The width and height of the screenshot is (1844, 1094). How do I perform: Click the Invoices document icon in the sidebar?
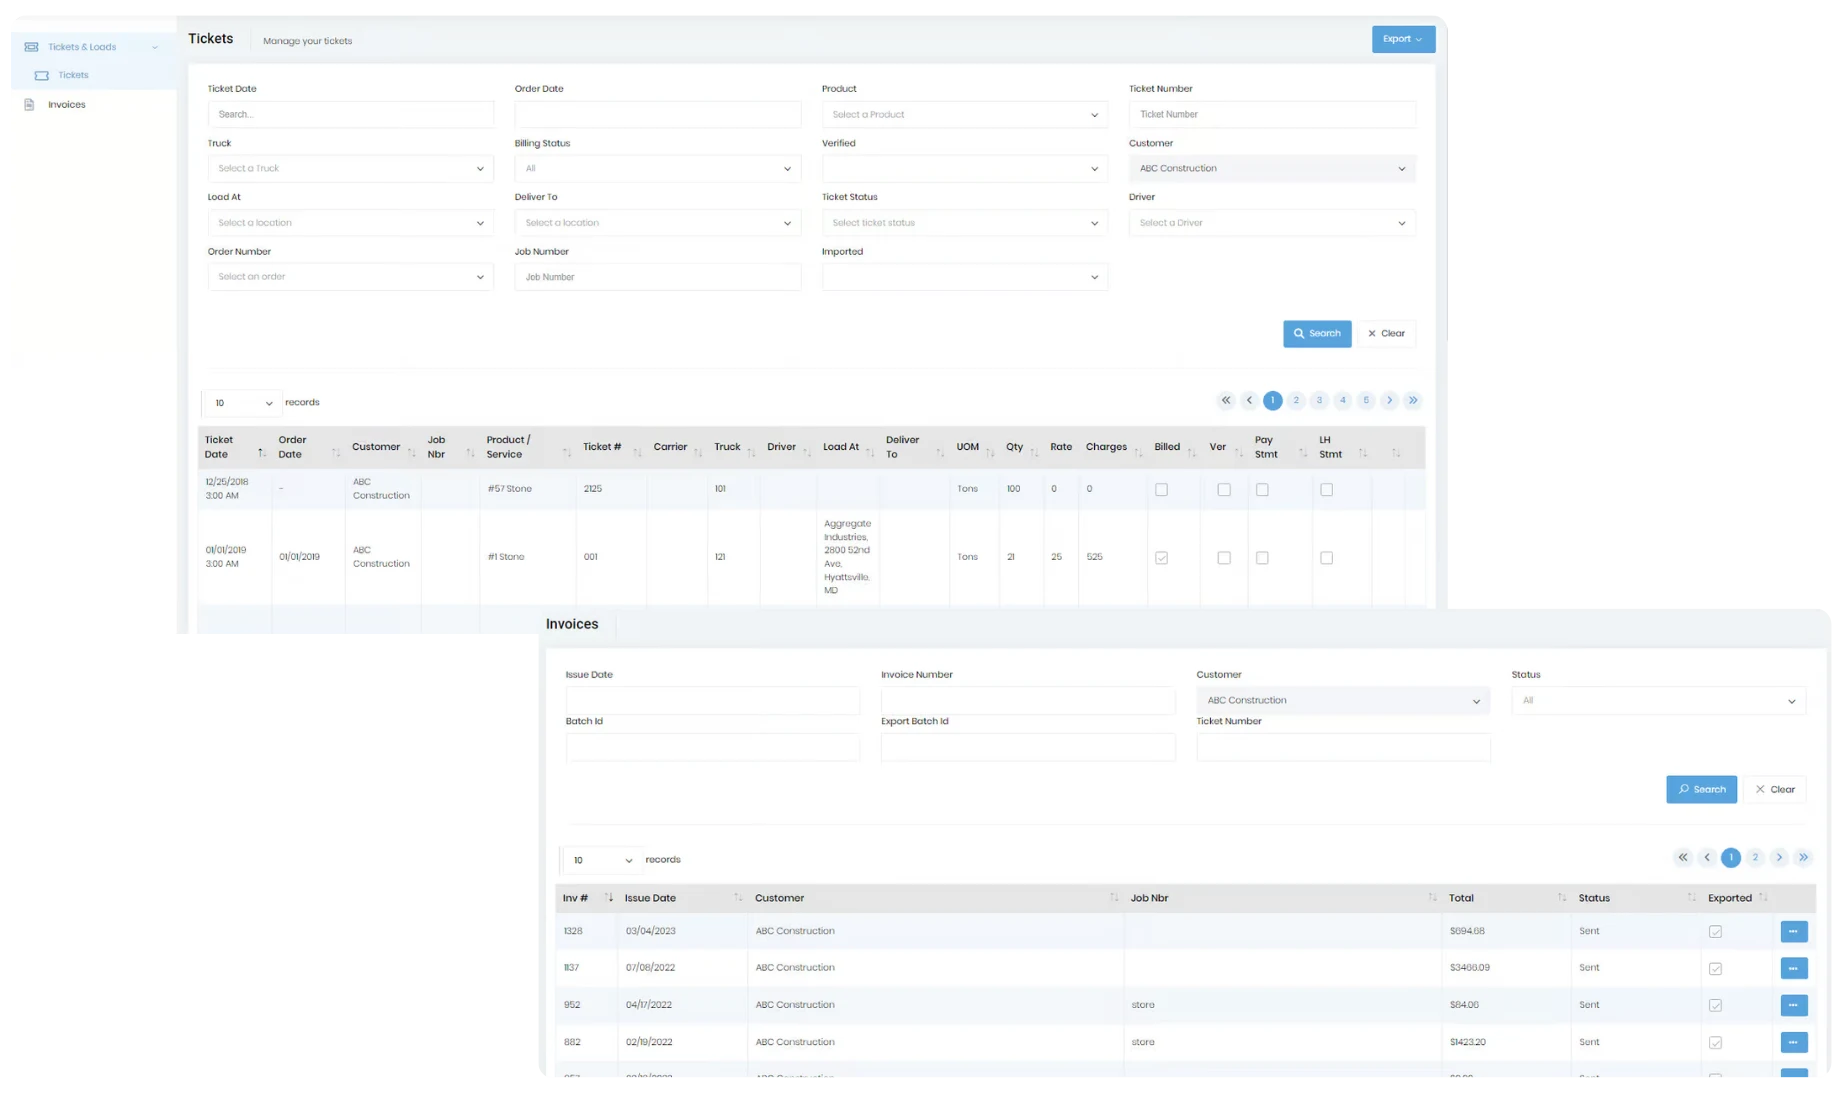[29, 104]
